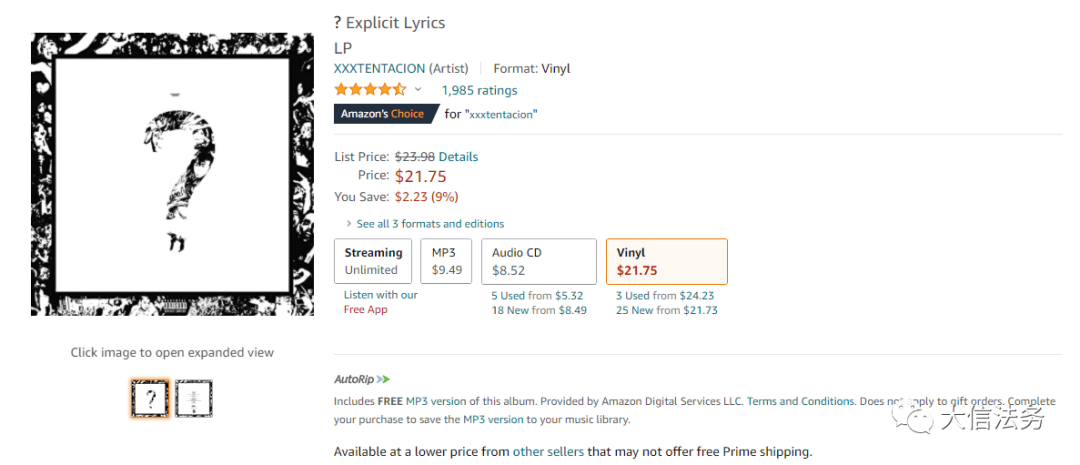
Task: Open the Terms and Conditions link
Action: tap(801, 401)
